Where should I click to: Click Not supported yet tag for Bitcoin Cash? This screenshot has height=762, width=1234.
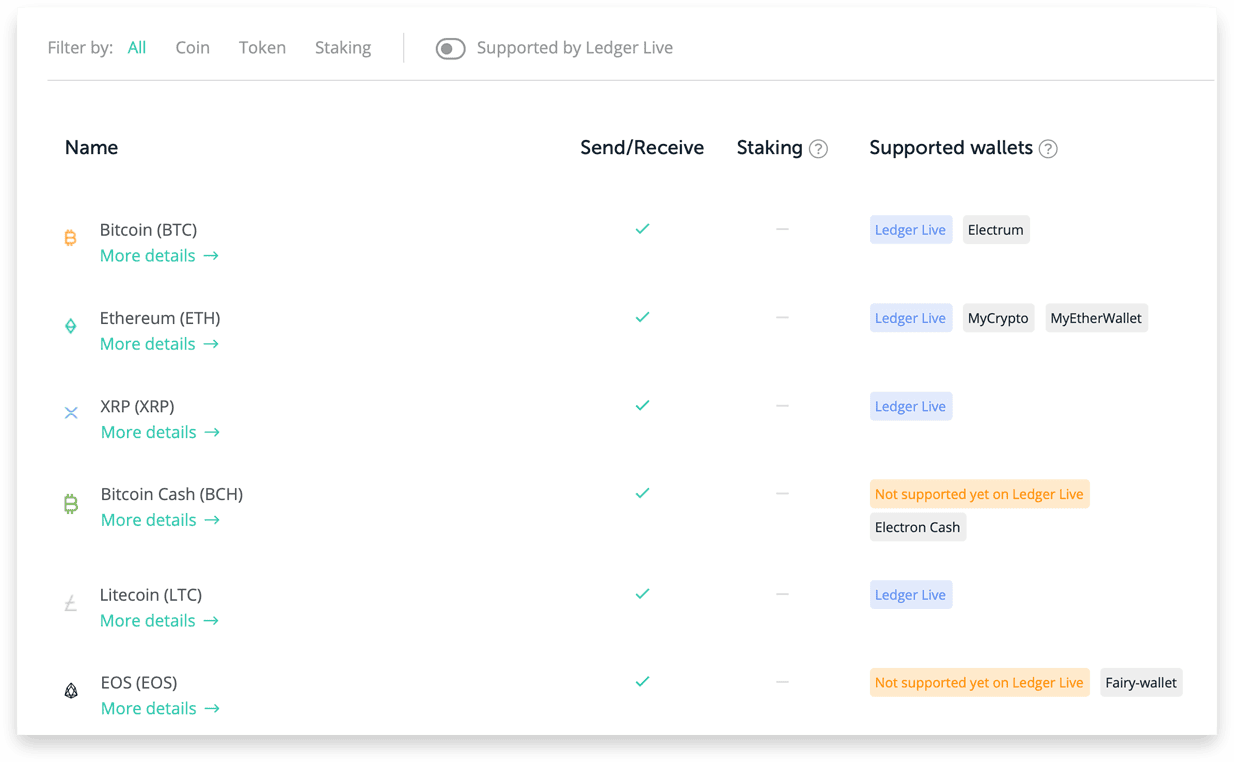[979, 494]
